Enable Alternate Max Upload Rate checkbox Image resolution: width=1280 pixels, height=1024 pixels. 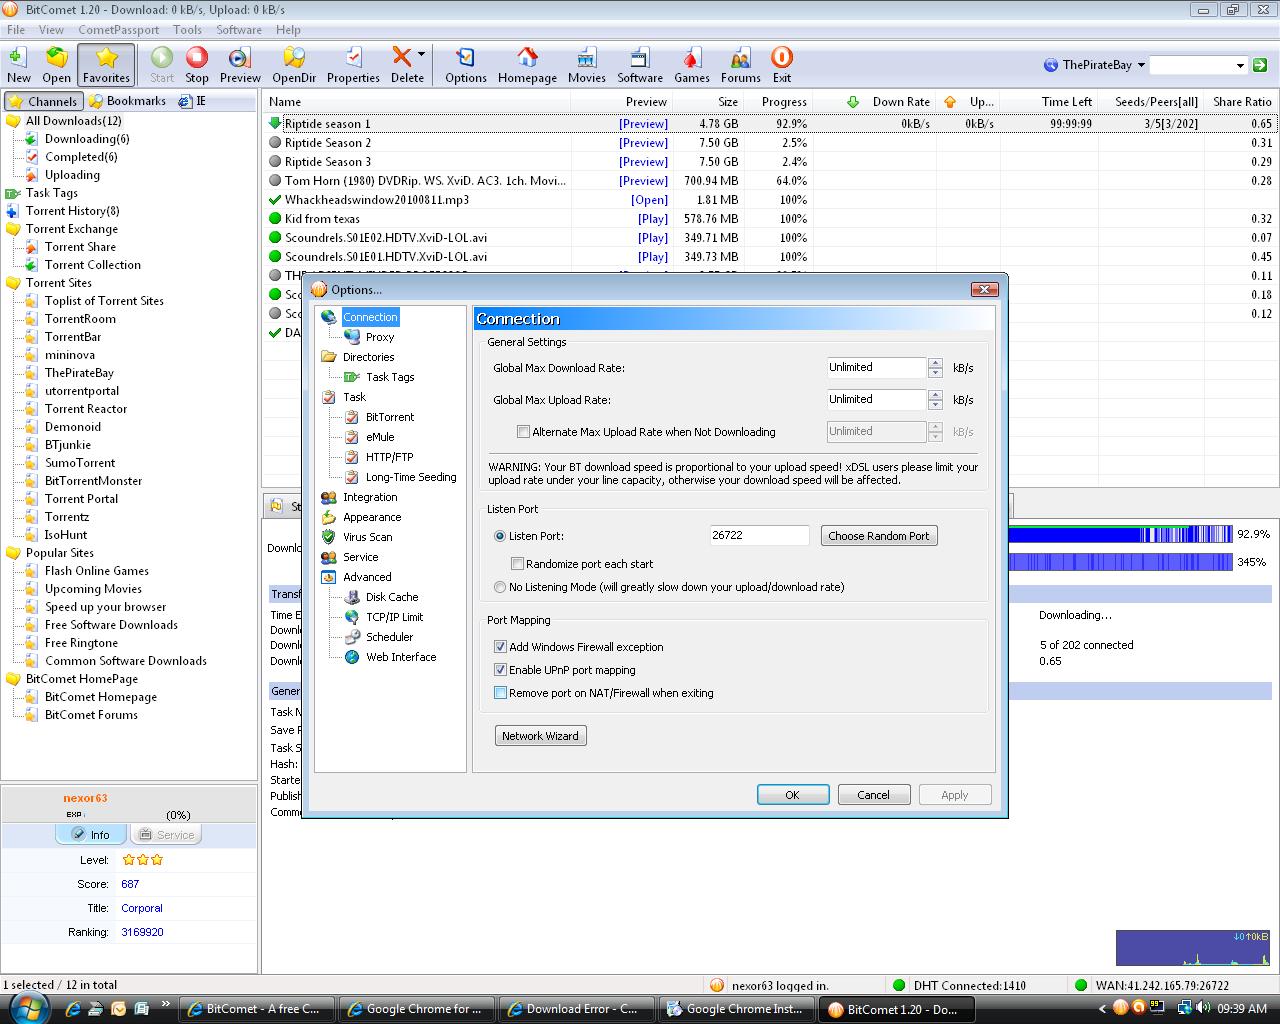[x=523, y=432]
